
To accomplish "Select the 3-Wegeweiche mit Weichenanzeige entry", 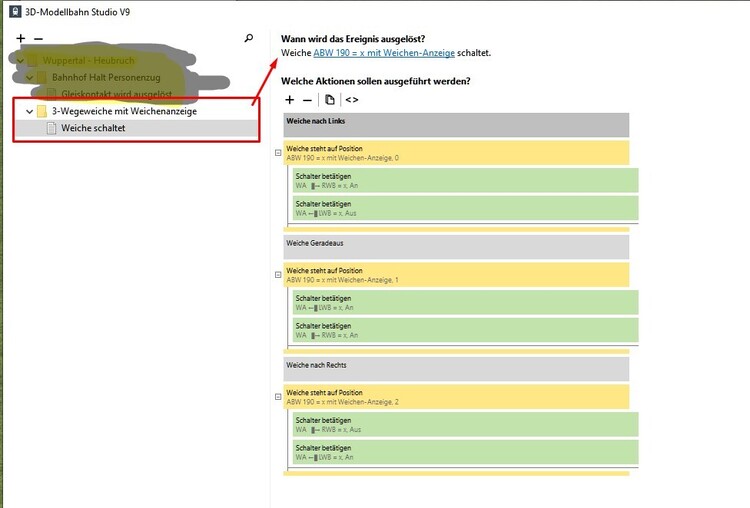I will 124,111.
